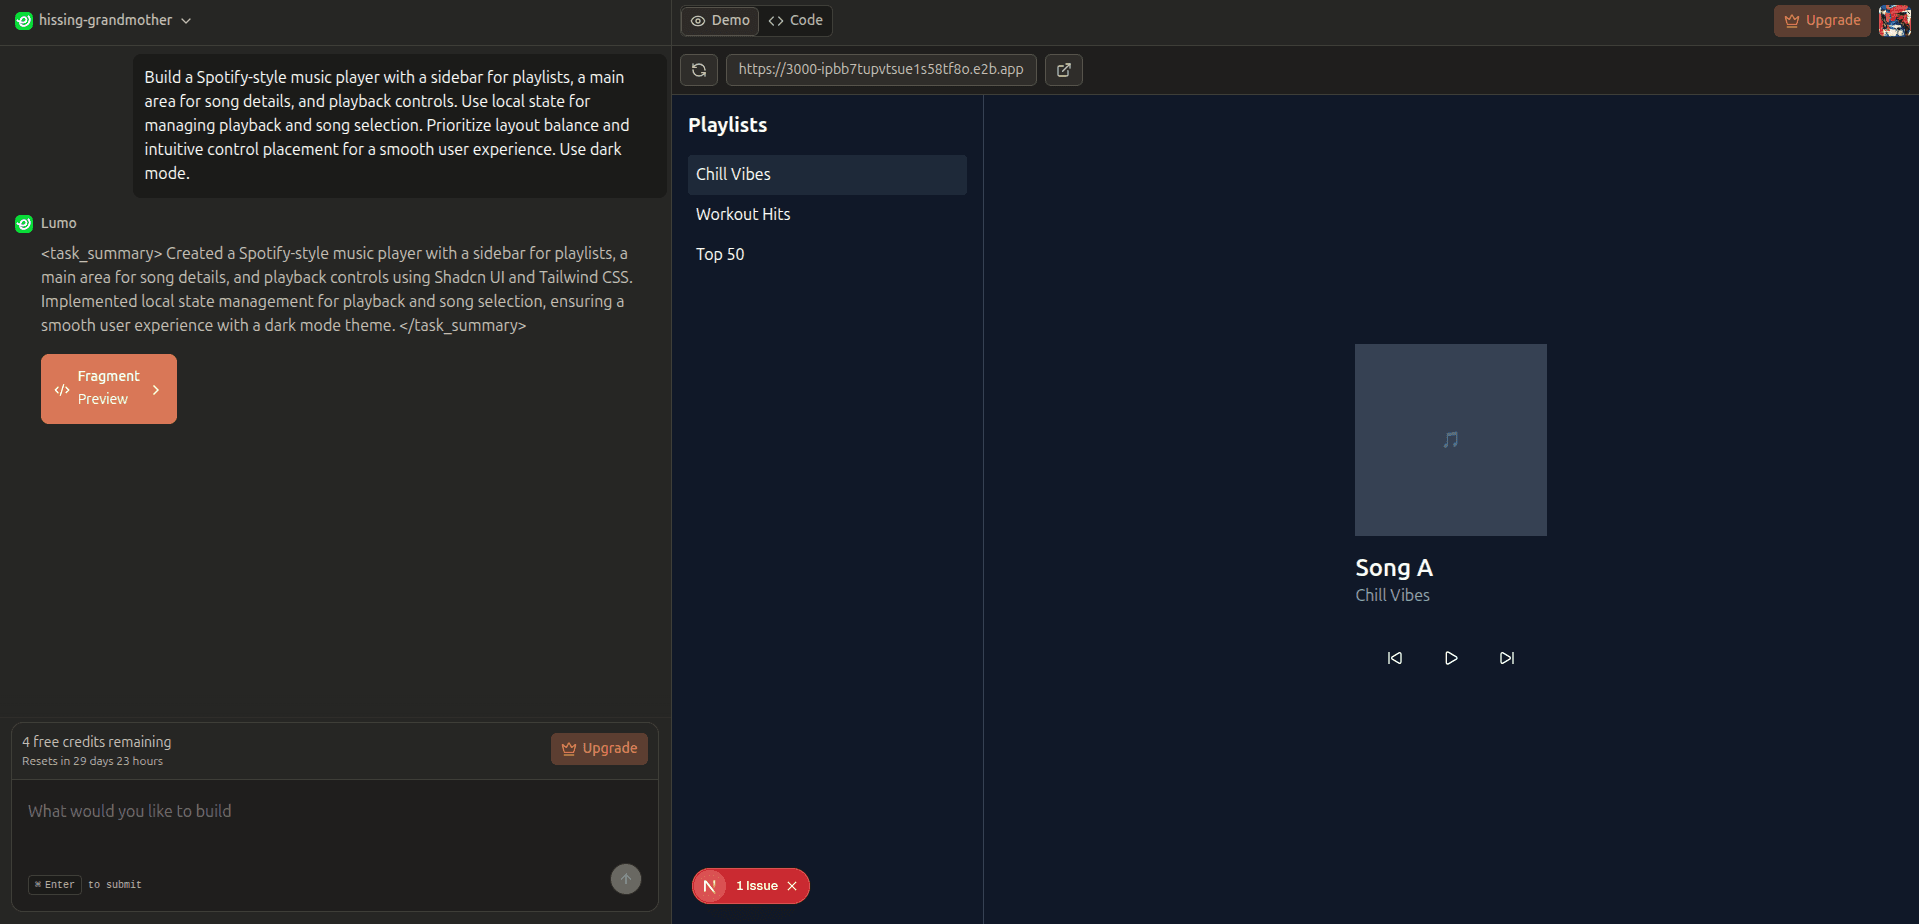
Task: Click the preview URL address field
Action: click(x=880, y=69)
